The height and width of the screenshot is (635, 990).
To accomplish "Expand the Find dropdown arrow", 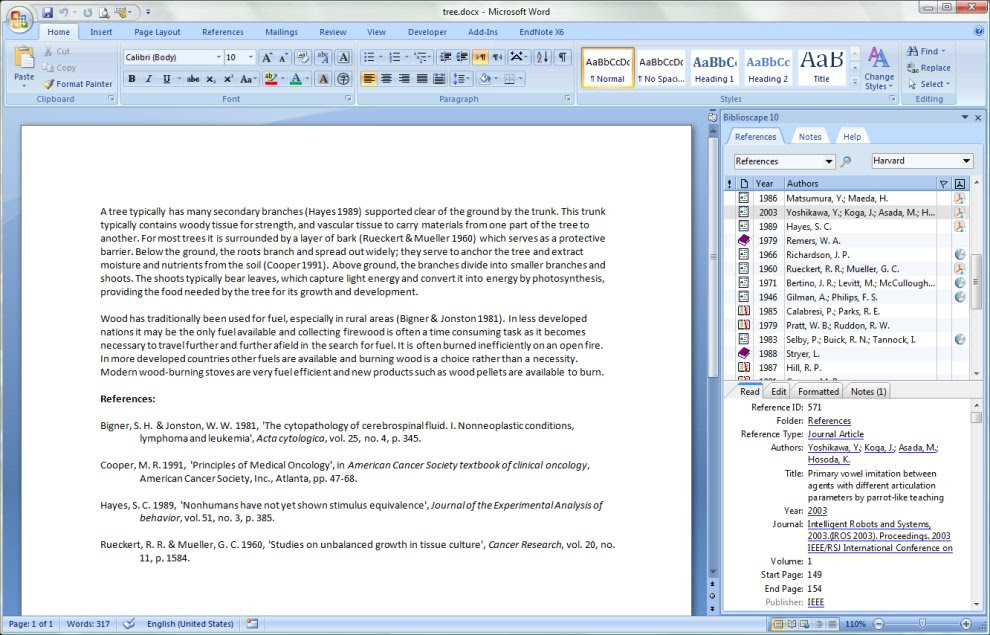I will click(x=943, y=51).
